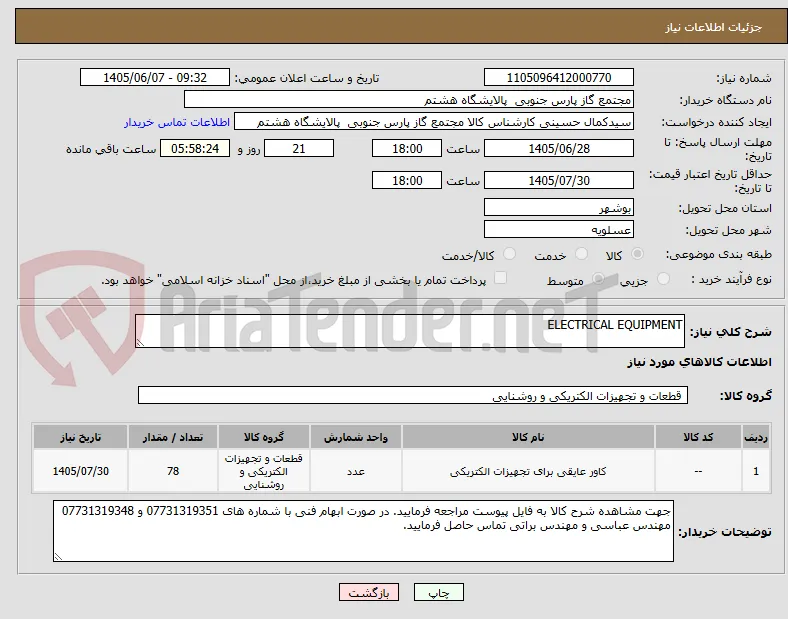This screenshot has width=788, height=619.
Task: Click the جزئیات اطلاعات نیاز page title
Action: point(714,27)
